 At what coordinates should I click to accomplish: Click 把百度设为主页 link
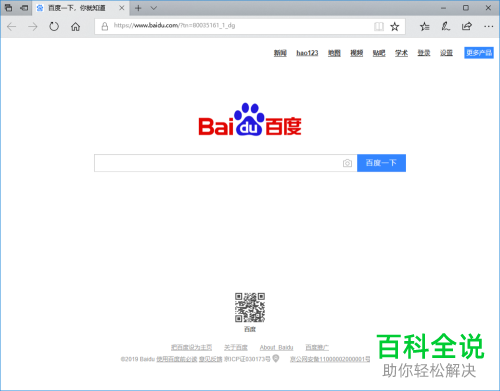(191, 347)
